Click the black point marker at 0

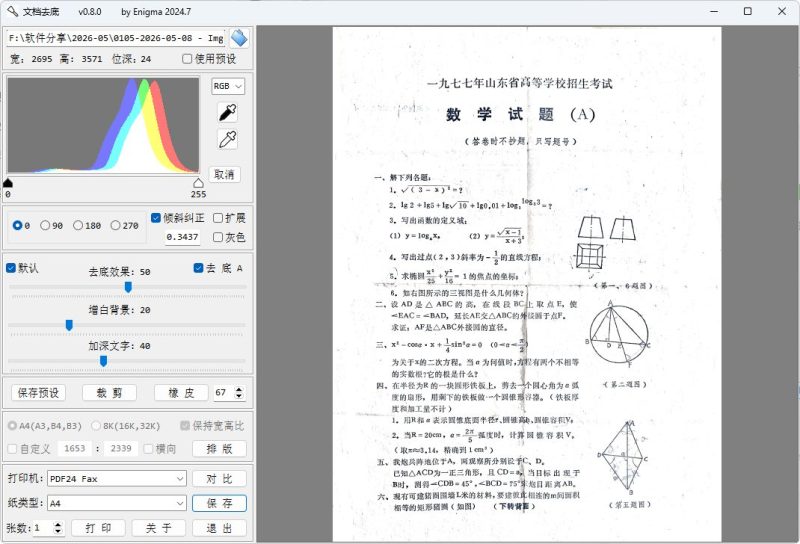[x=8, y=183]
